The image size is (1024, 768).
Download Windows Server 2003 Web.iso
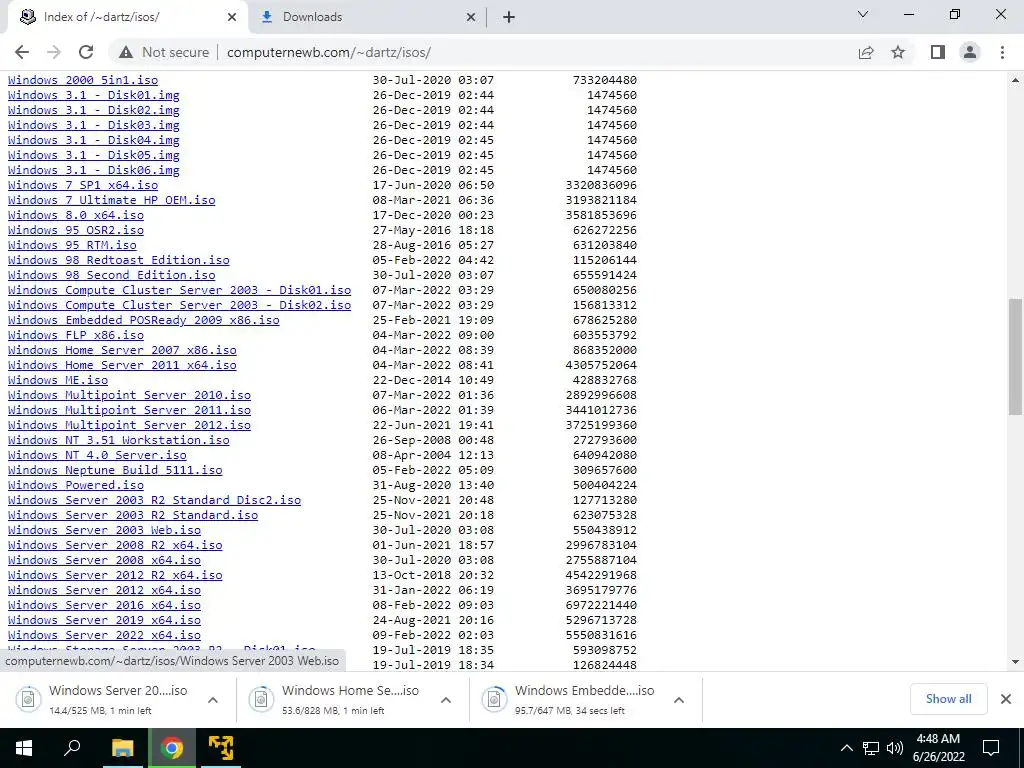pyautogui.click(x=104, y=531)
